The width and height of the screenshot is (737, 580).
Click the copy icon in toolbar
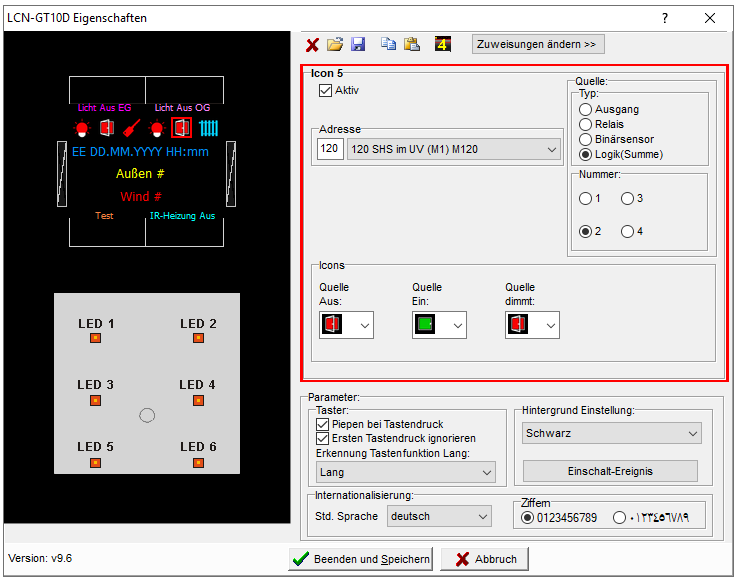pyautogui.click(x=388, y=45)
